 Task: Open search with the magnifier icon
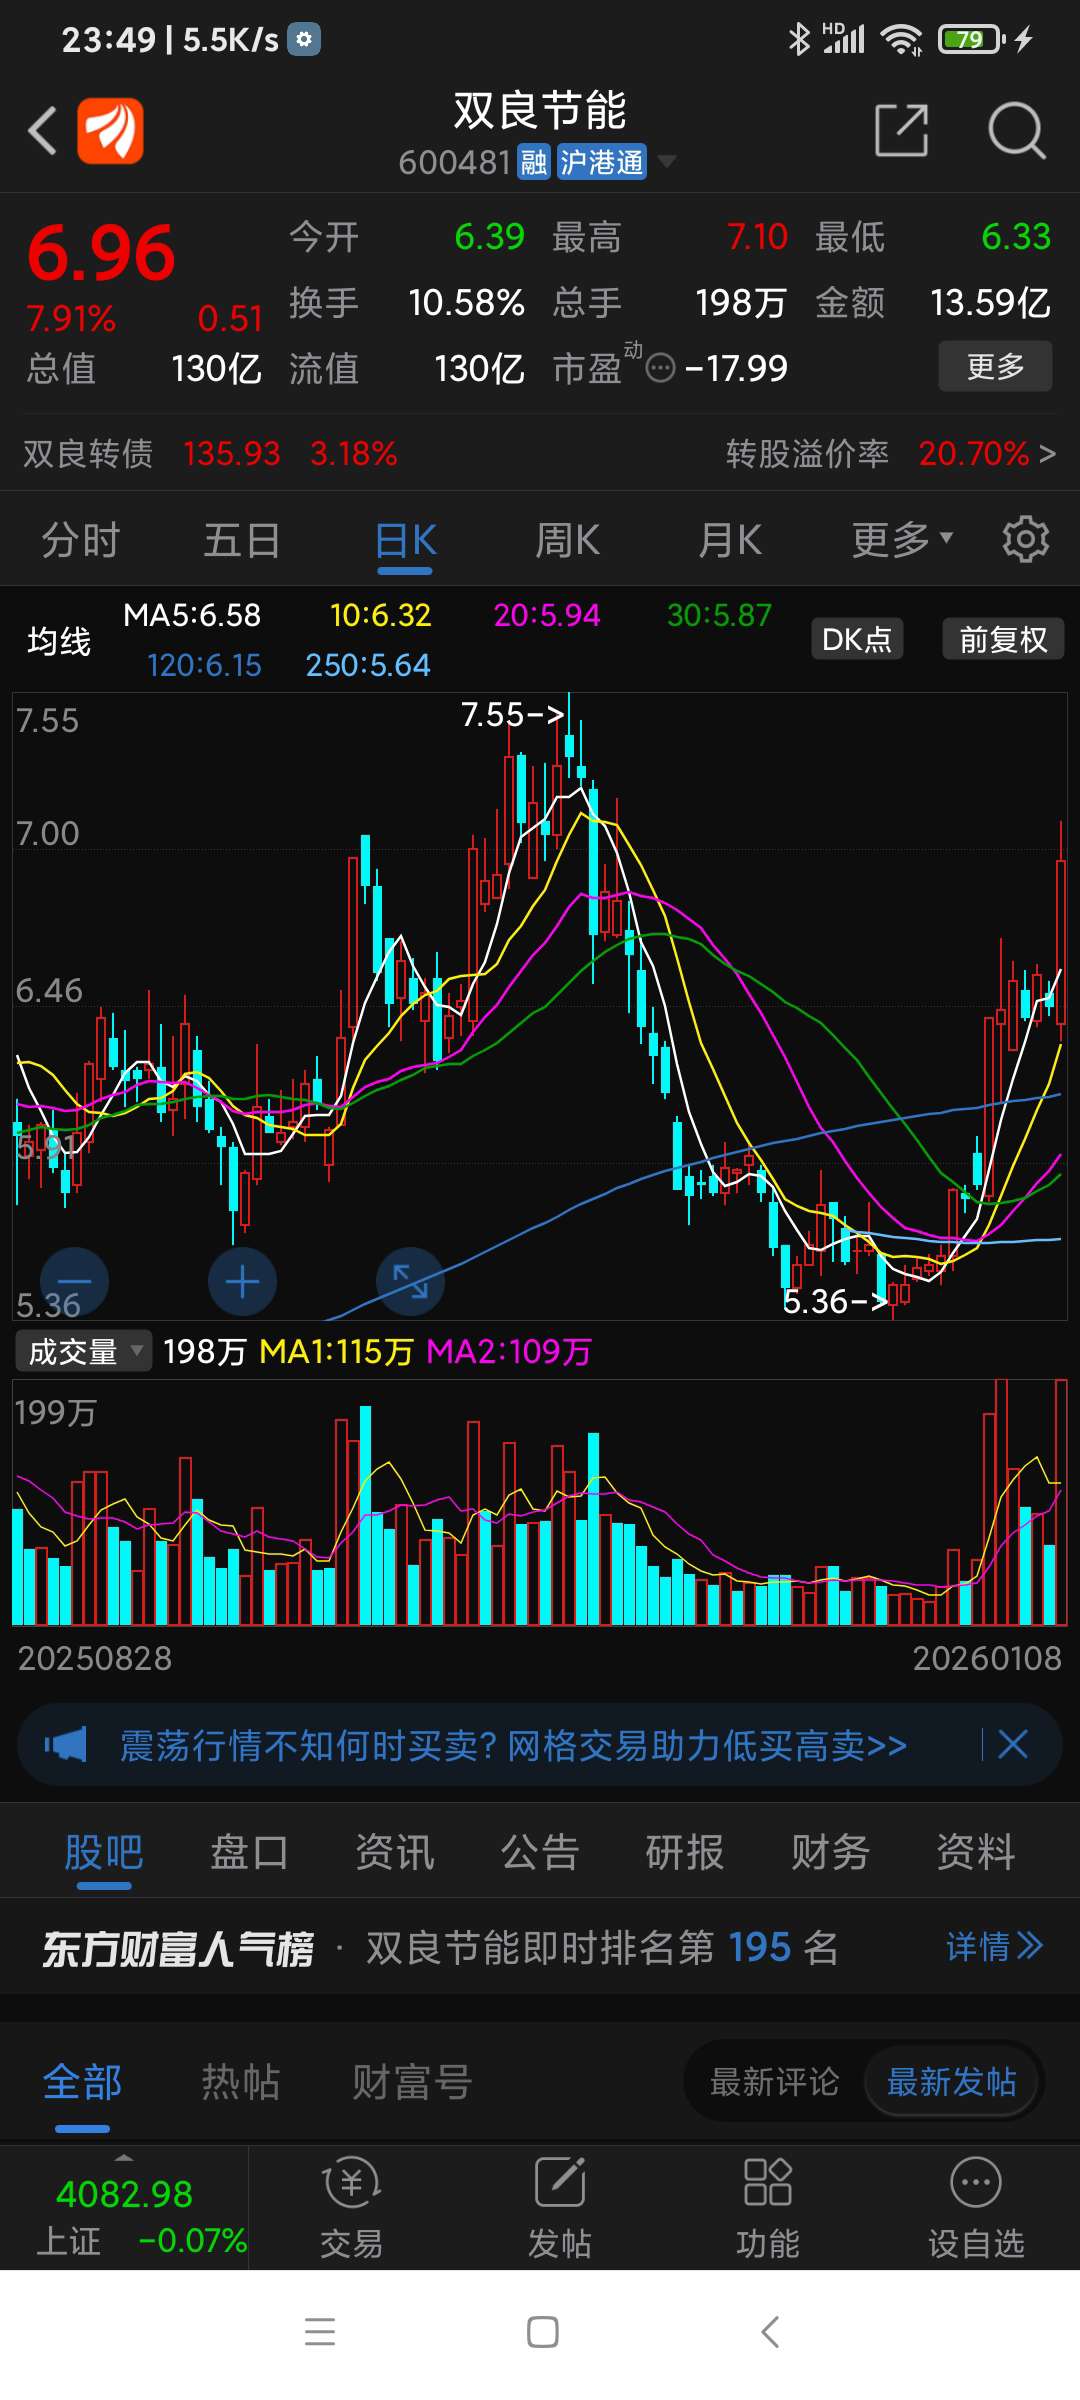[x=1016, y=130]
